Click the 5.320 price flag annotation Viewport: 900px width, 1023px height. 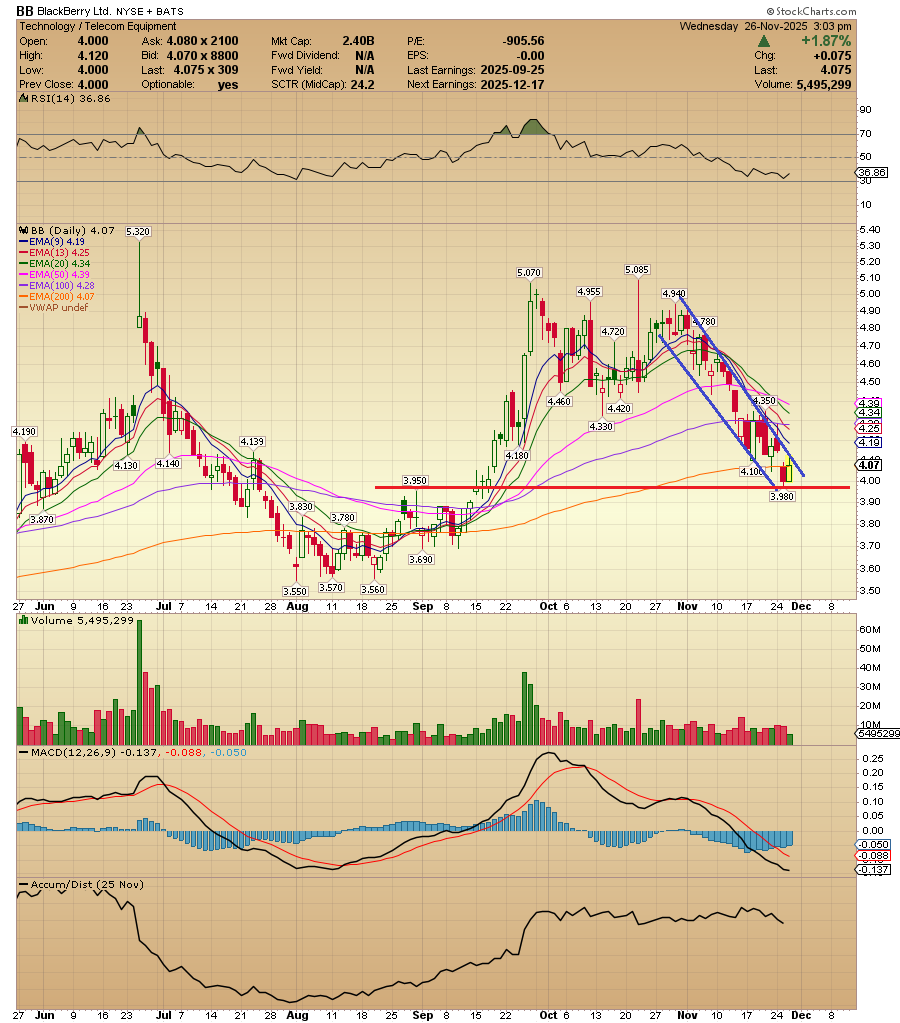click(136, 230)
